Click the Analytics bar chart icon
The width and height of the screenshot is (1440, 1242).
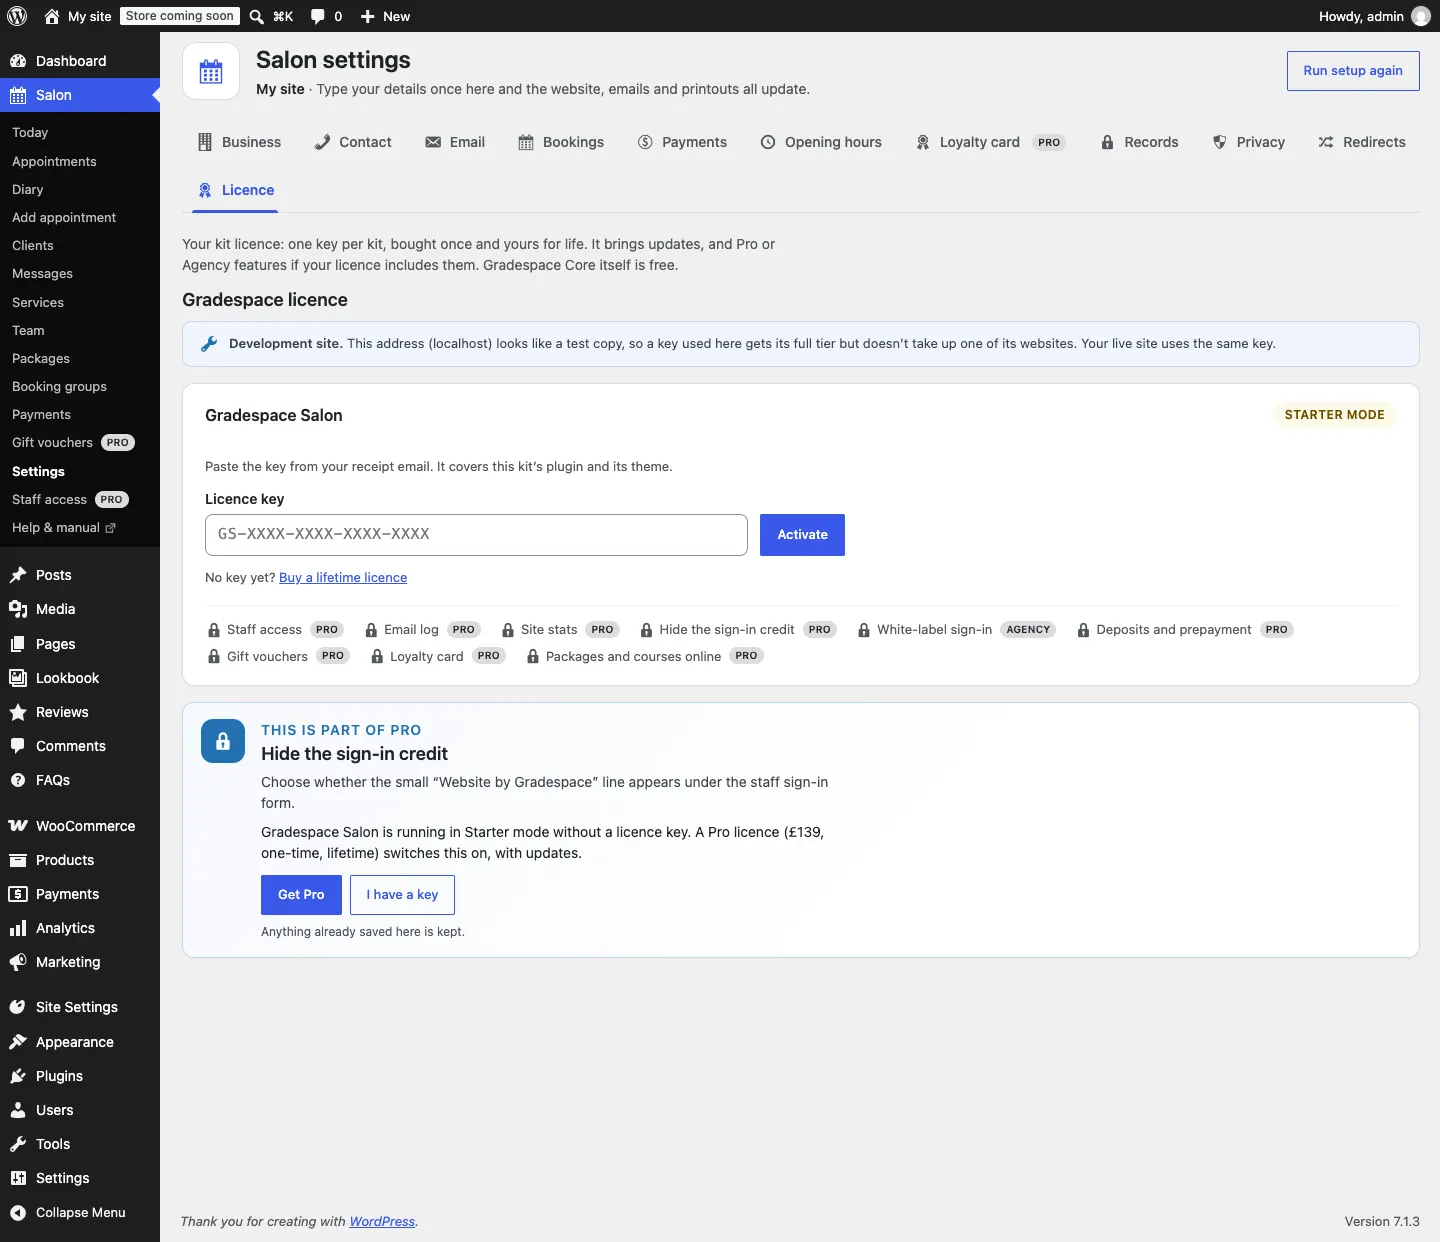tap(18, 928)
